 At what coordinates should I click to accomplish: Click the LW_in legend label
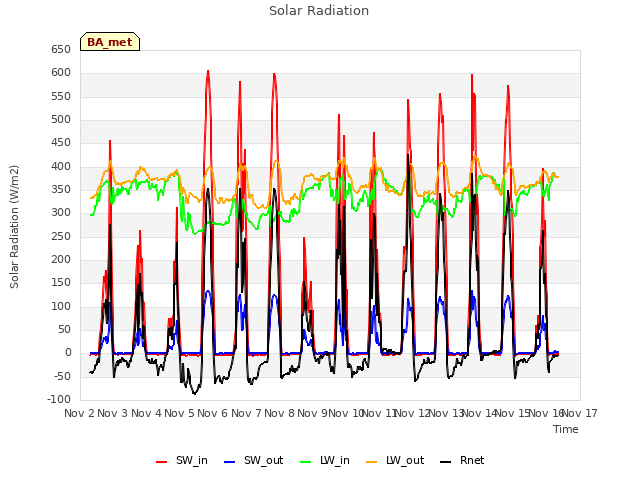335,460
